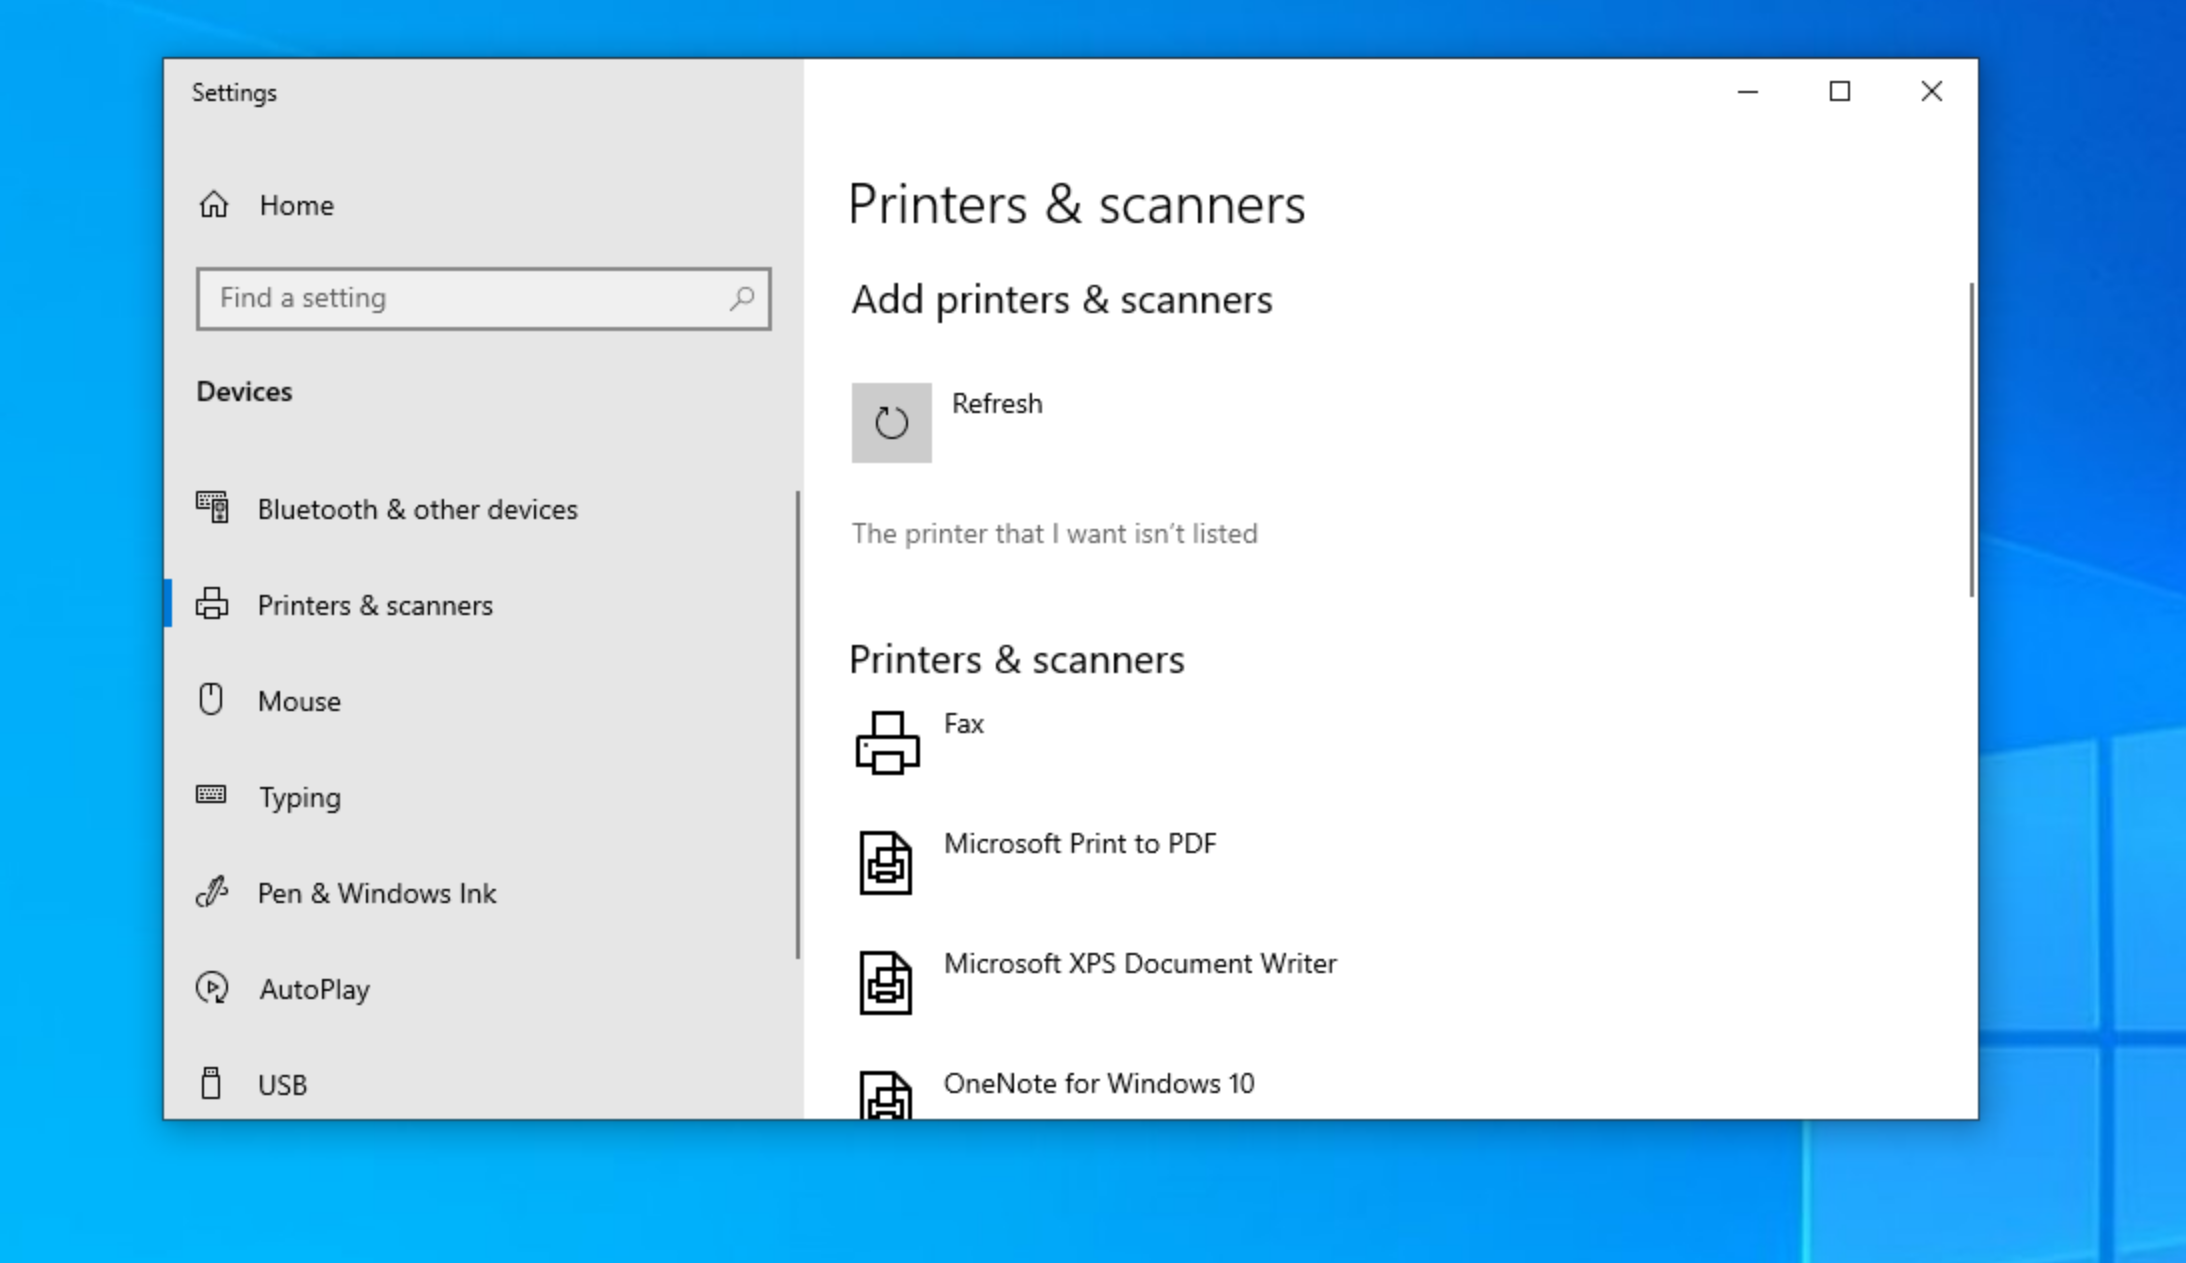Maximize the Settings window
2186x1263 pixels.
coord(1839,92)
